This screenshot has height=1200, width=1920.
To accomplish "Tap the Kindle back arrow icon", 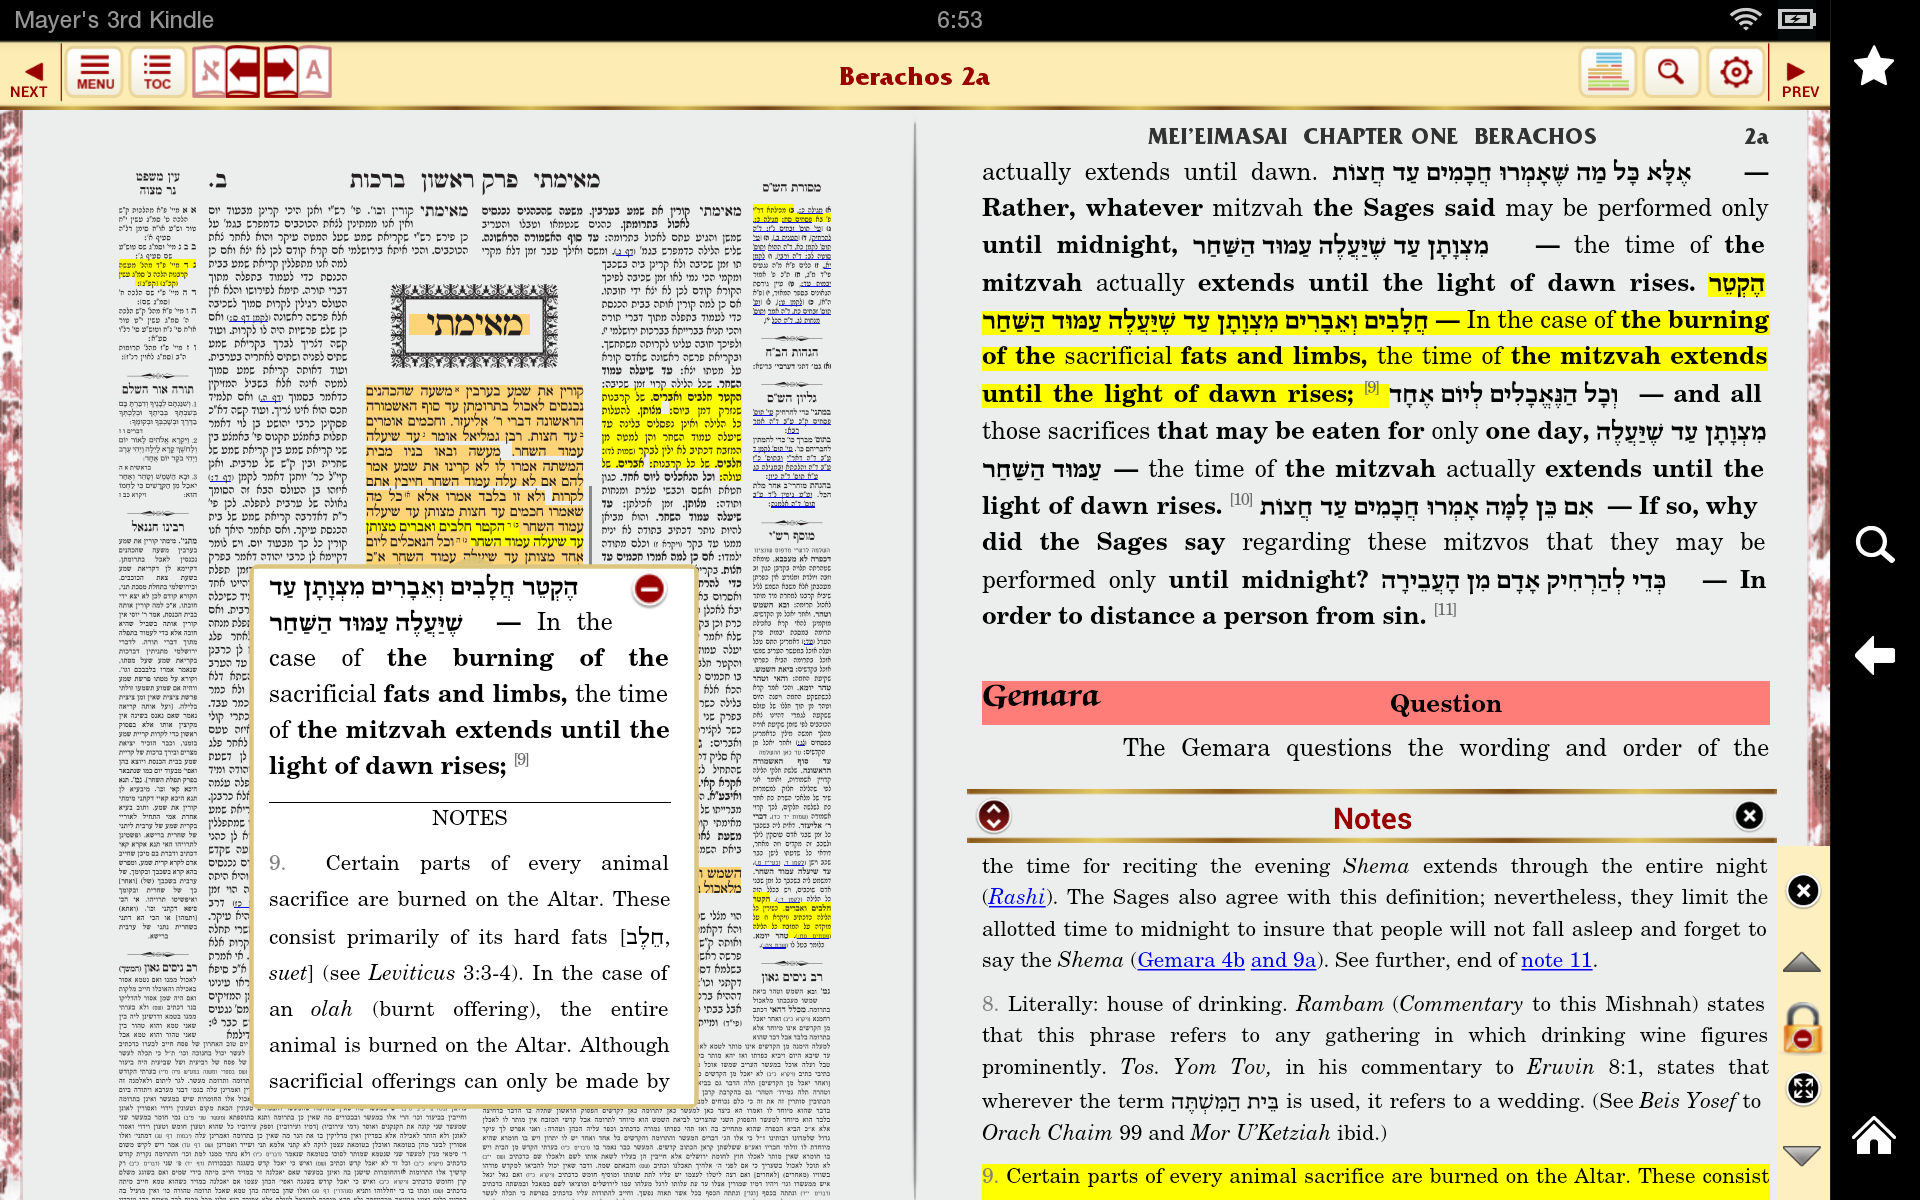I will coord(1873,656).
